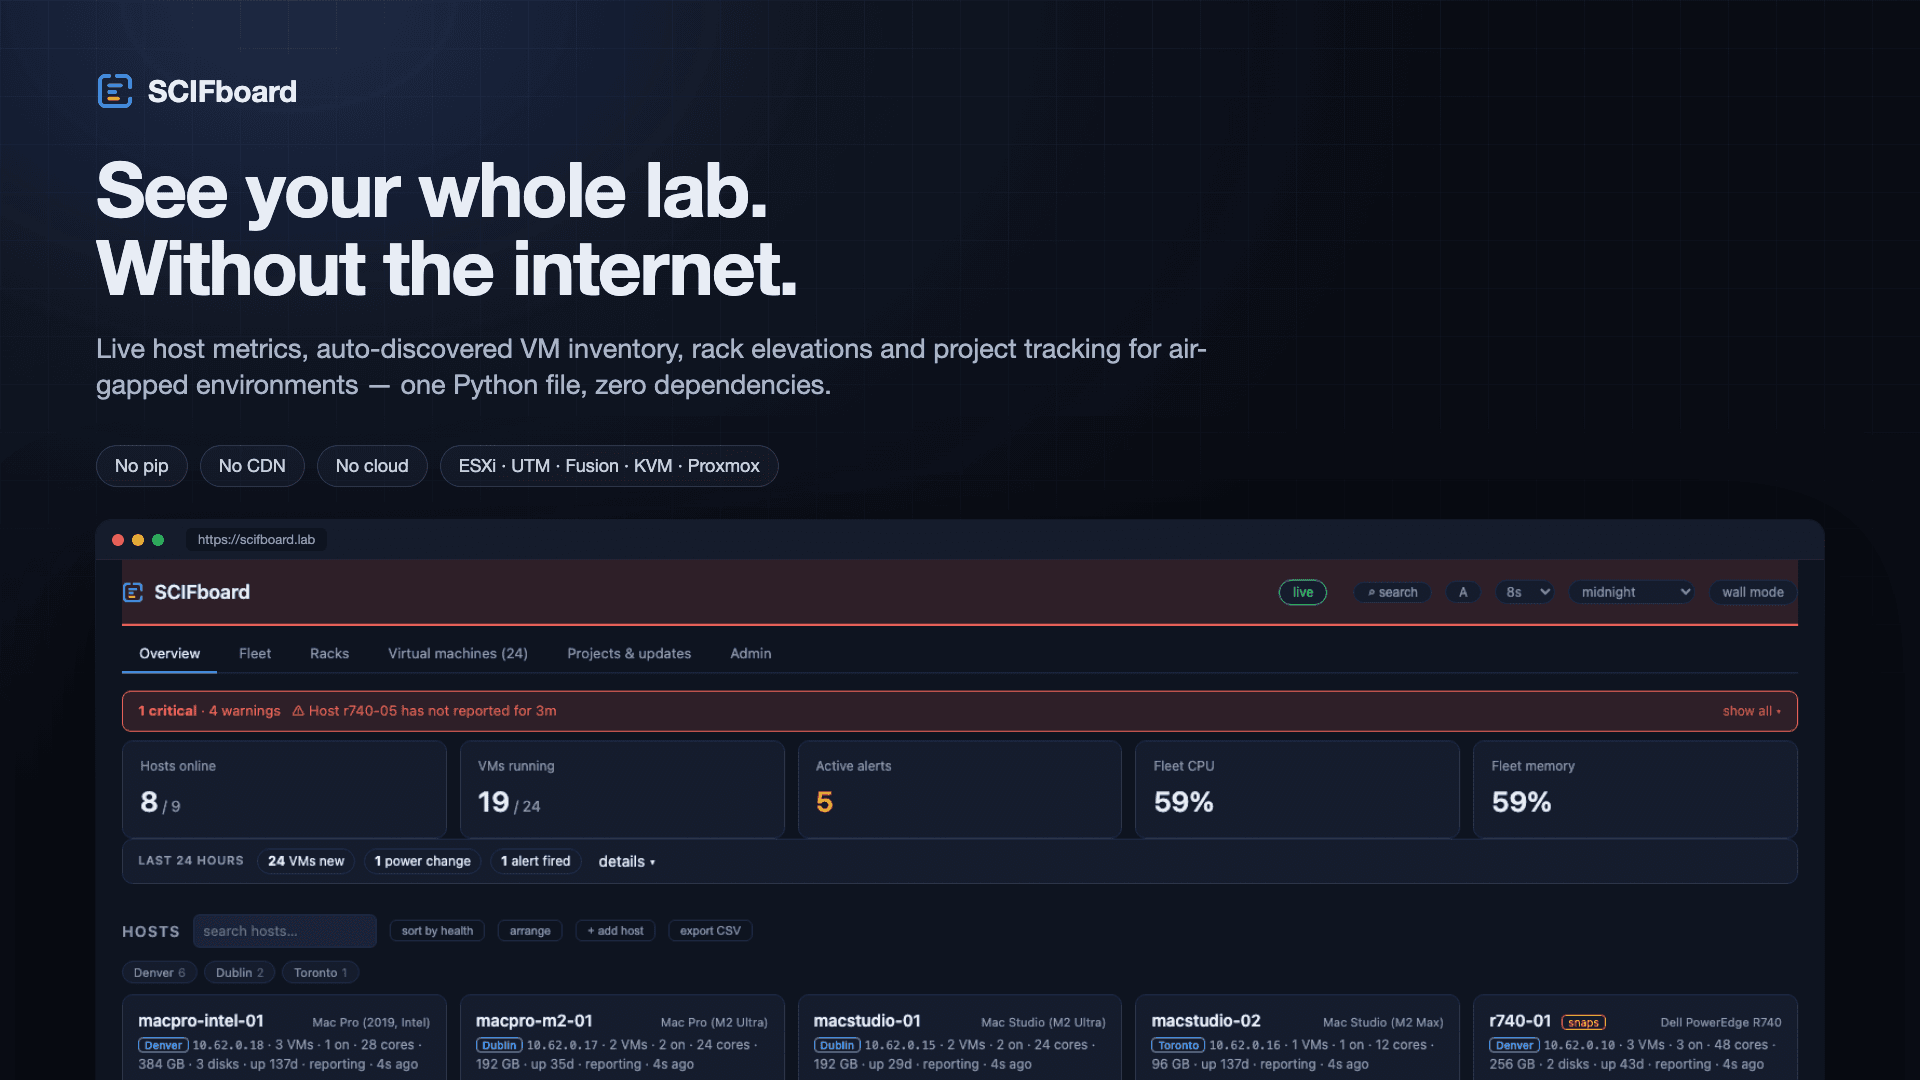Toggle wall mode

point(1753,592)
